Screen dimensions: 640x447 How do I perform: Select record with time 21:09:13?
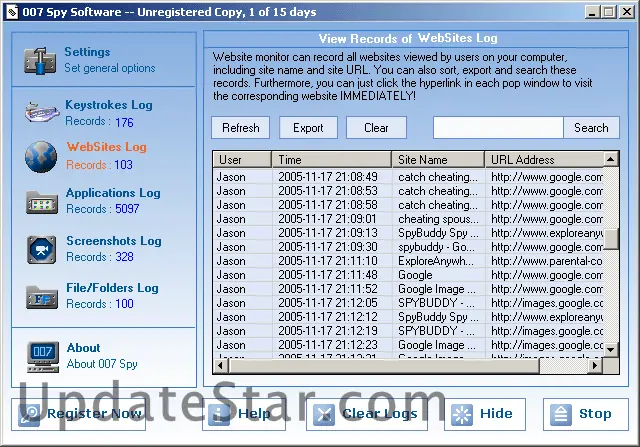point(408,233)
